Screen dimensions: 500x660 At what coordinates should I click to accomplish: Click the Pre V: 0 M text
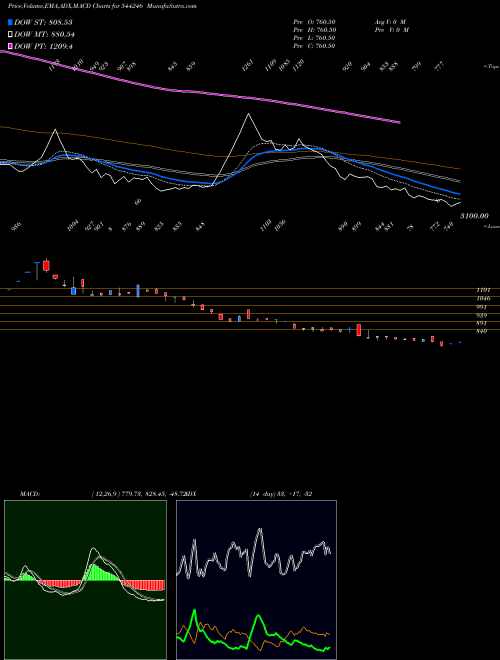392,30
